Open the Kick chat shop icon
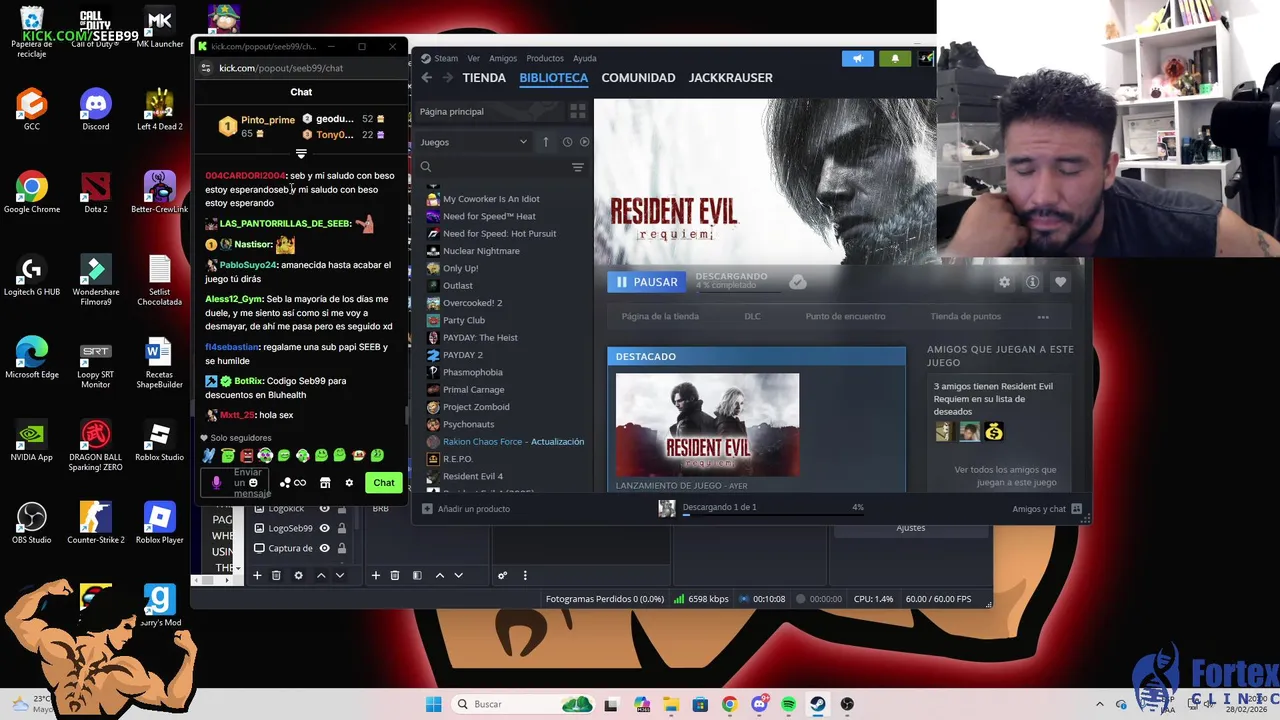The image size is (1280, 720). 325,483
